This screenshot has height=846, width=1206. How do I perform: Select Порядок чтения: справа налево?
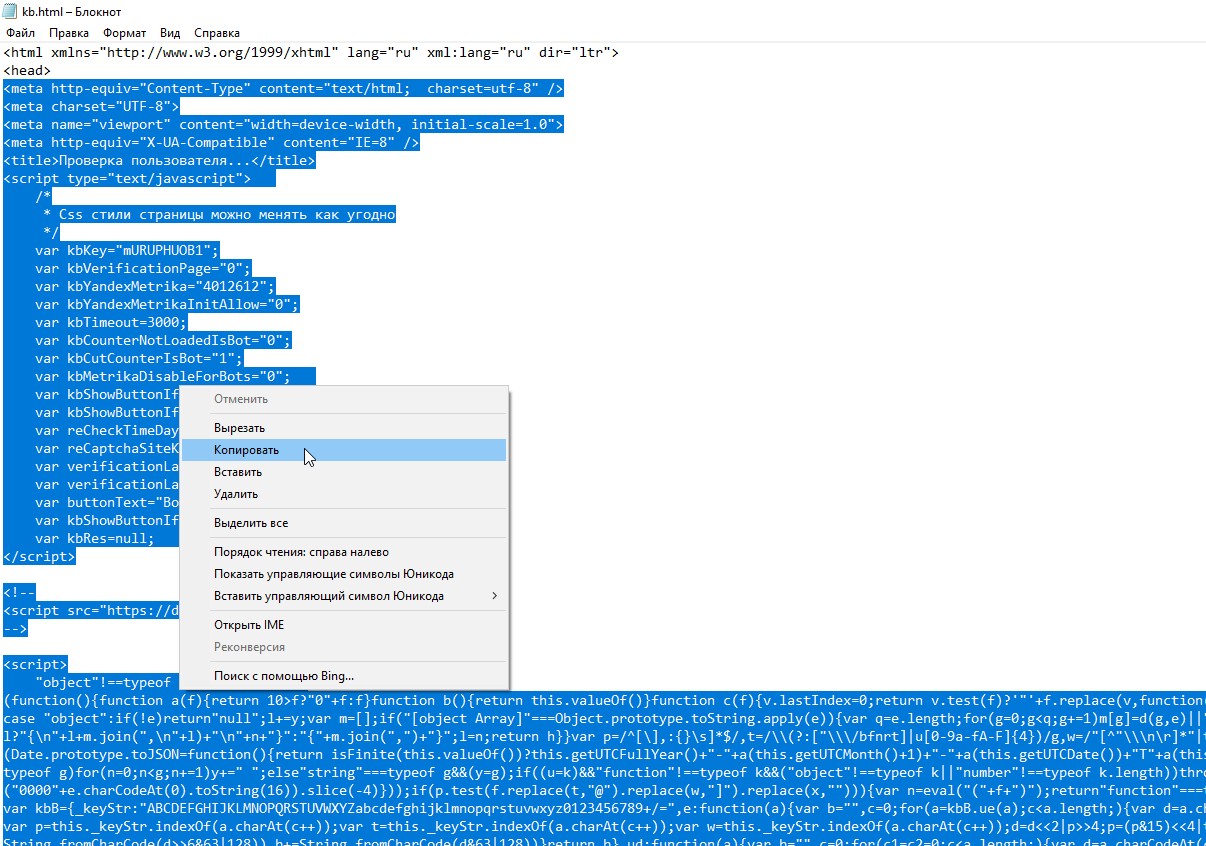pyautogui.click(x=344, y=552)
